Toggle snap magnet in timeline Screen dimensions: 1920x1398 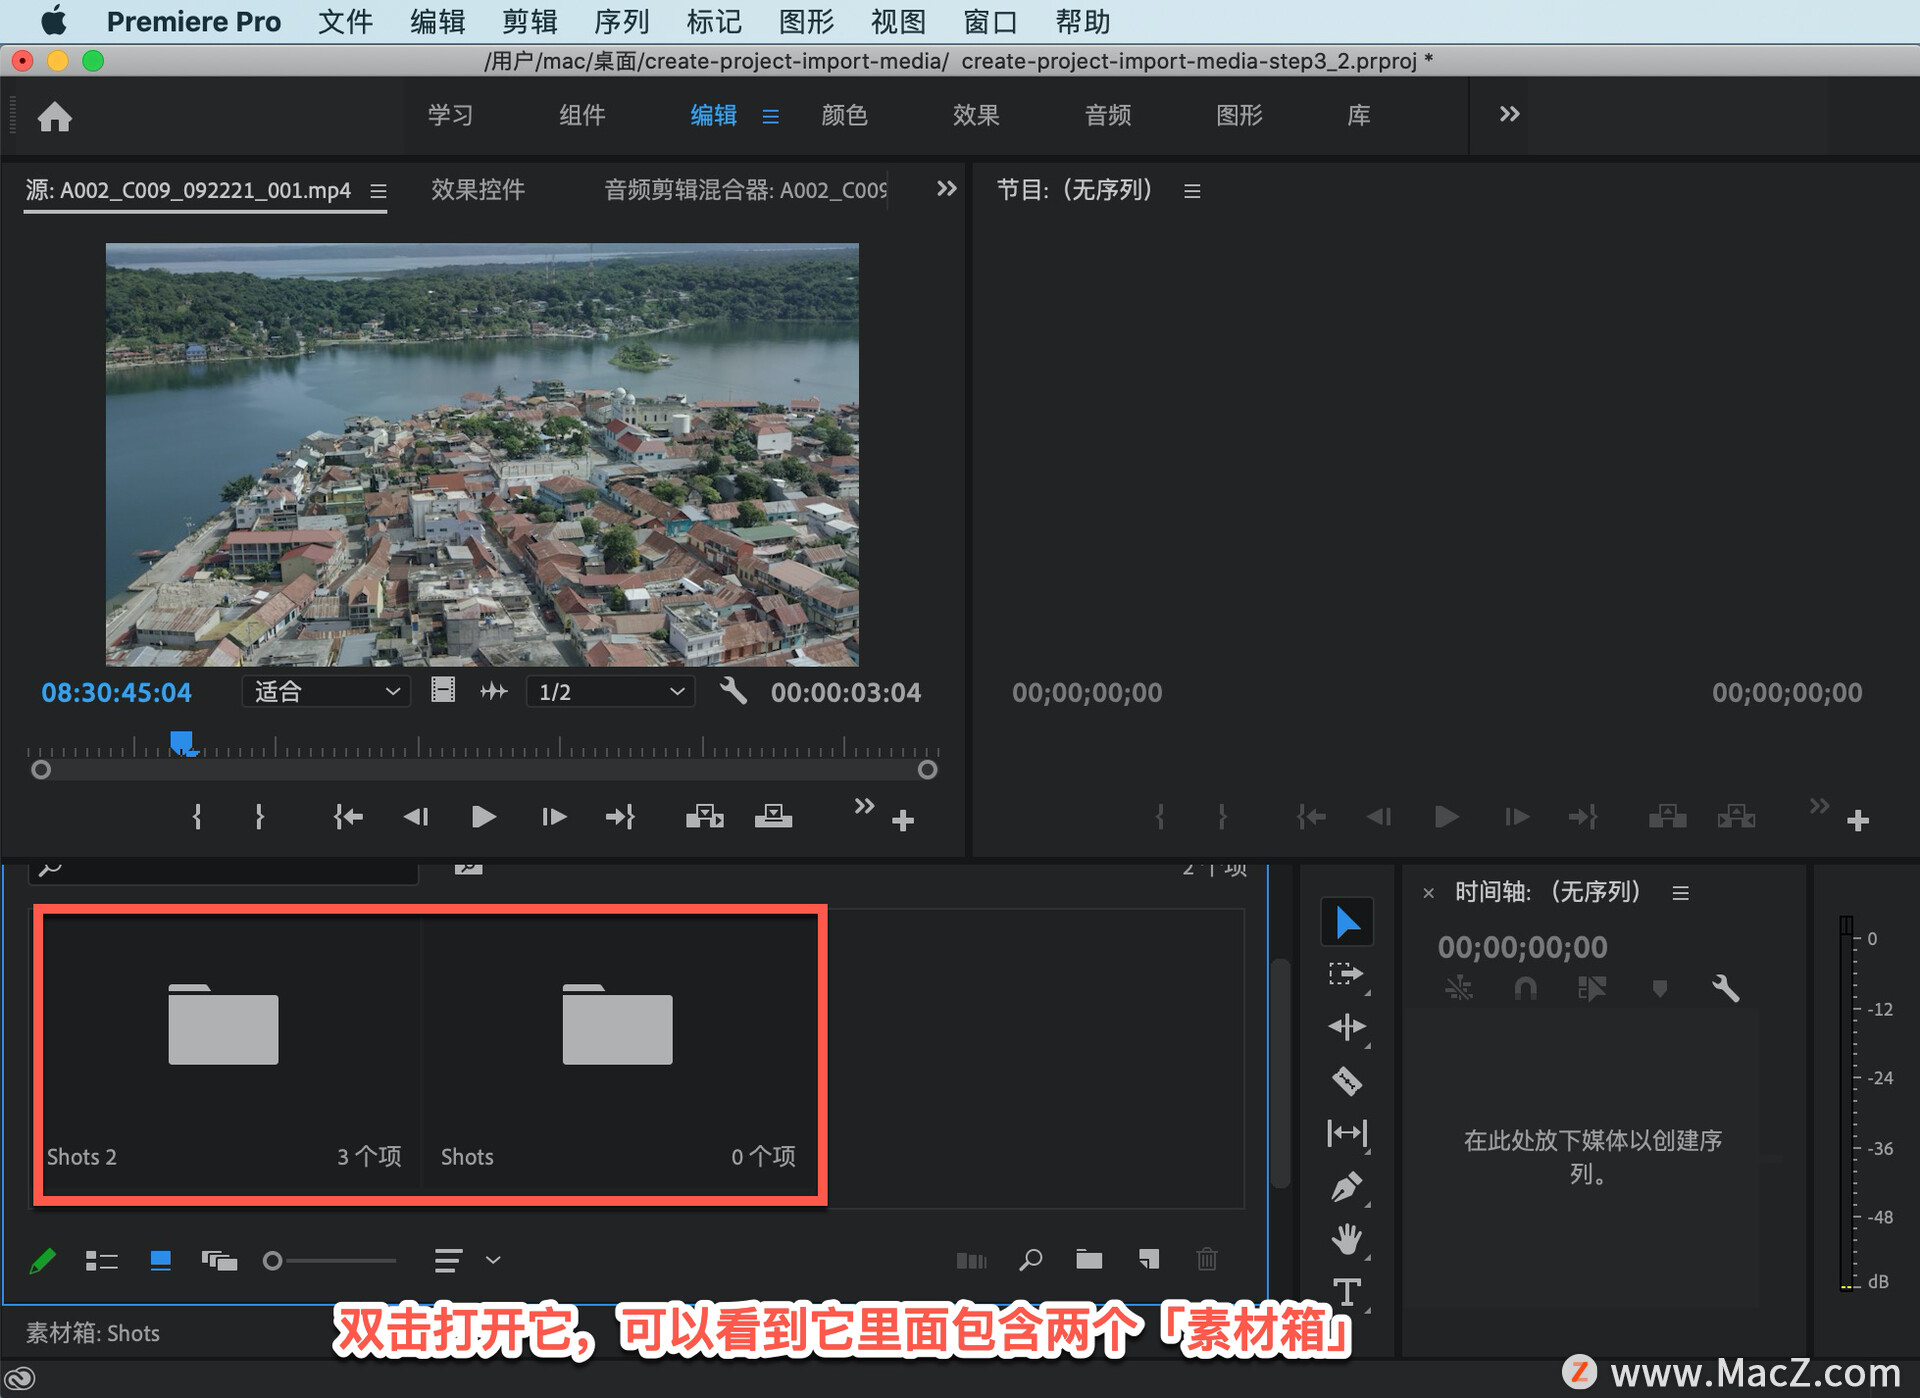(x=1525, y=989)
